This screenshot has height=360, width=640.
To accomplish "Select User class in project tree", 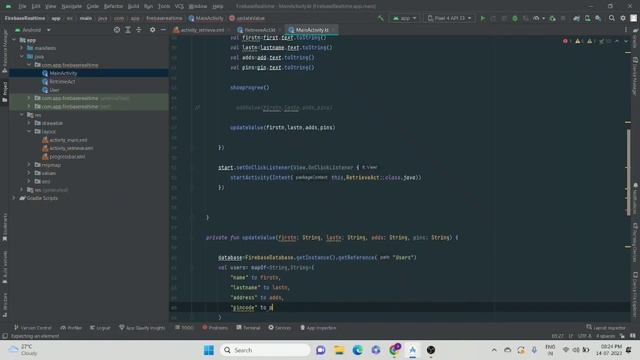I will point(54,90).
